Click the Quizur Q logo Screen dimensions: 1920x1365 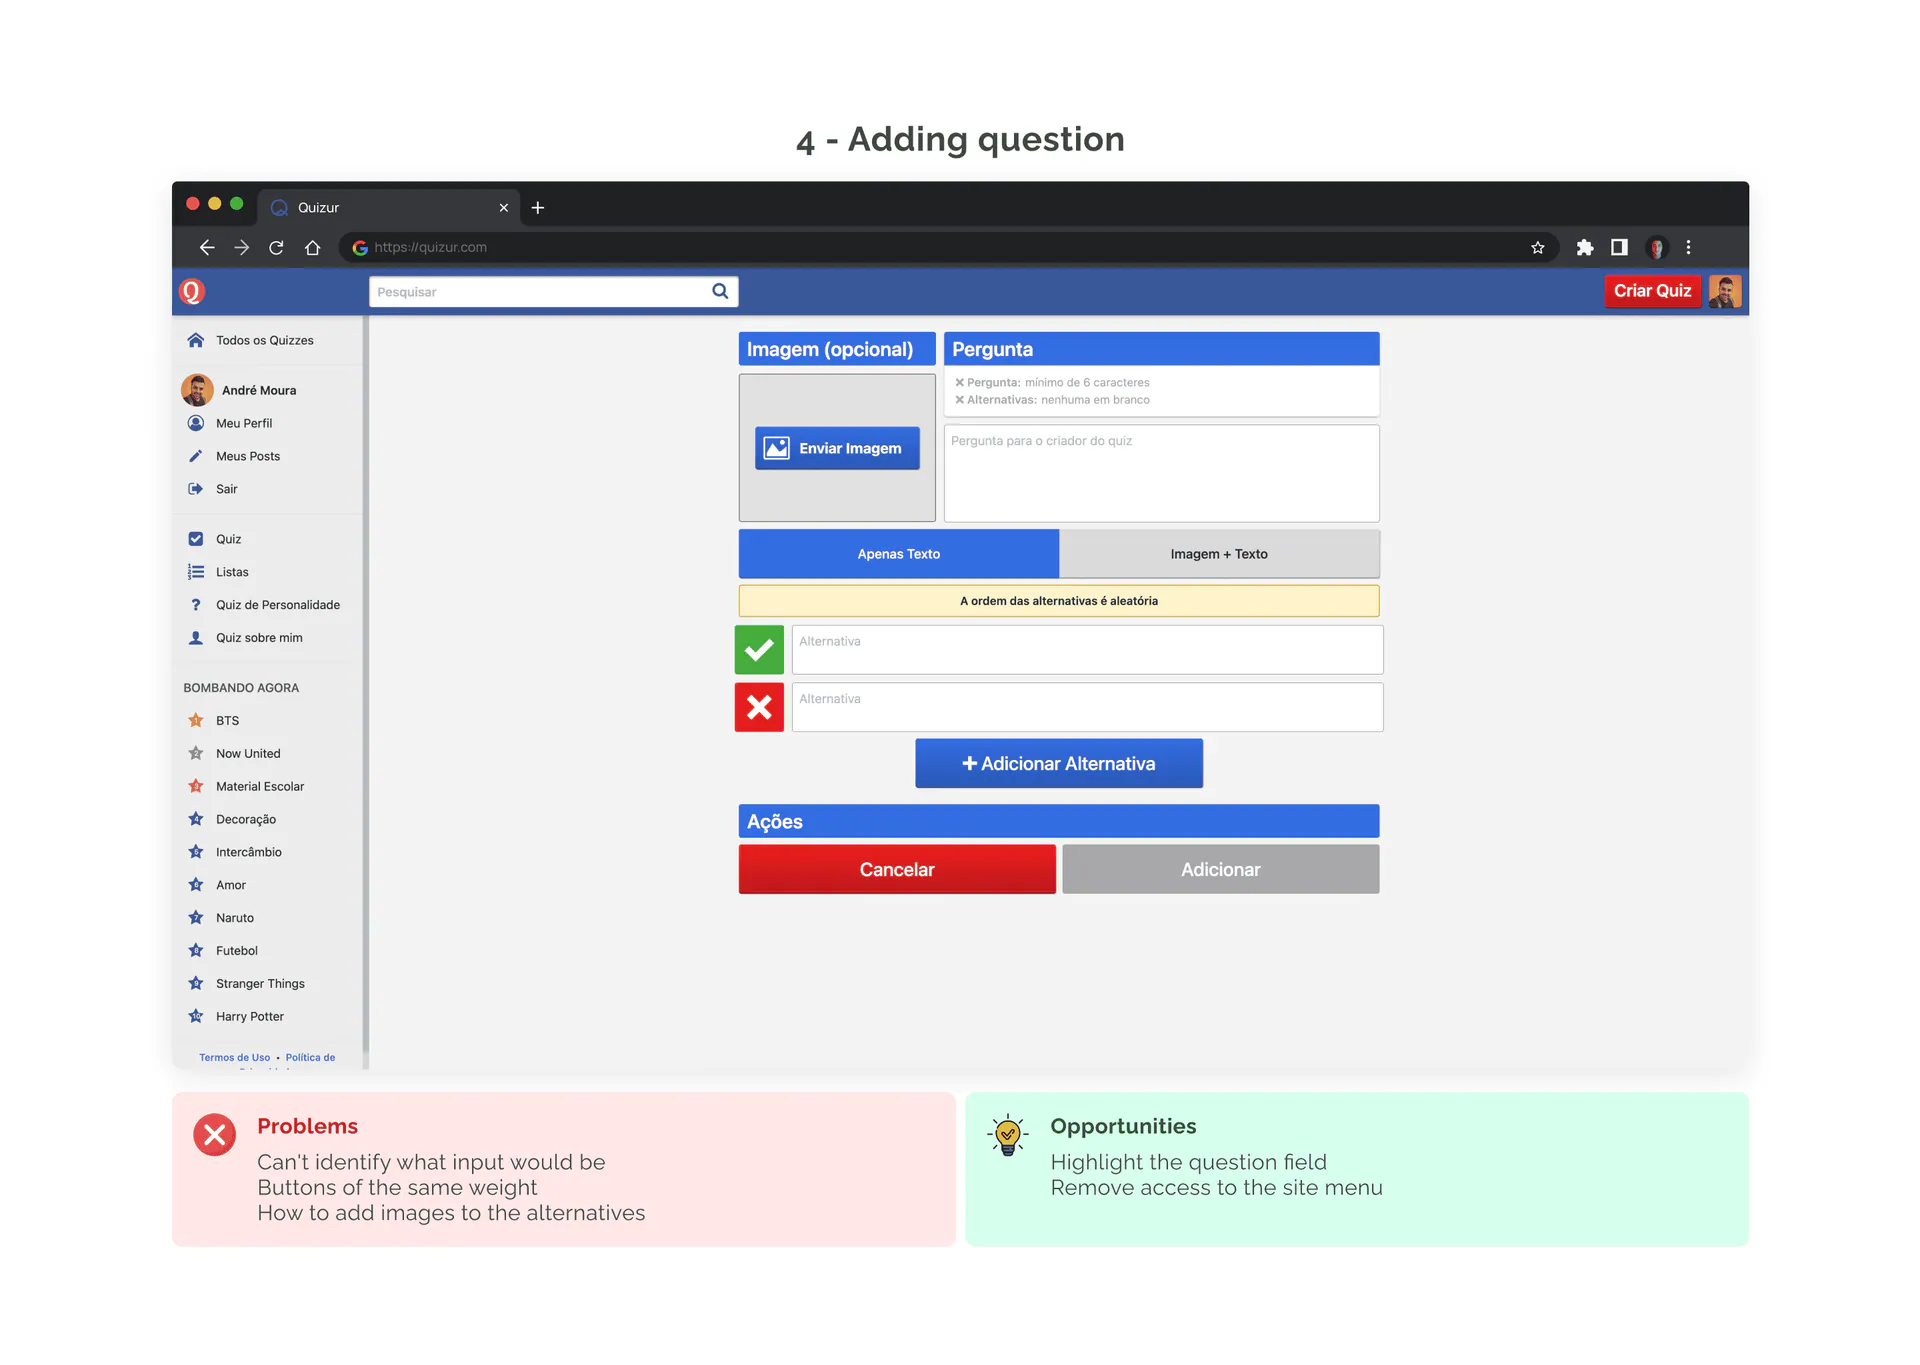point(191,291)
